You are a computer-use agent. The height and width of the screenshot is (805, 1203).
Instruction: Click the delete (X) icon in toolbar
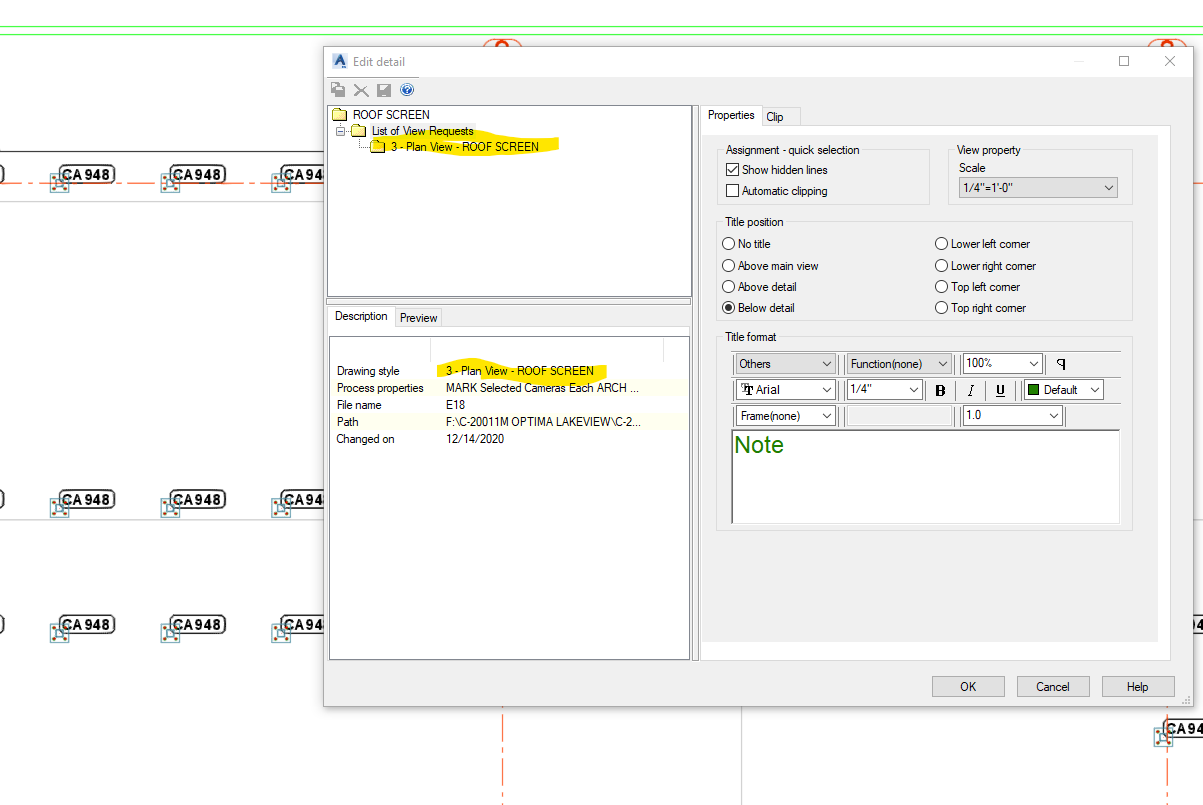pyautogui.click(x=361, y=89)
